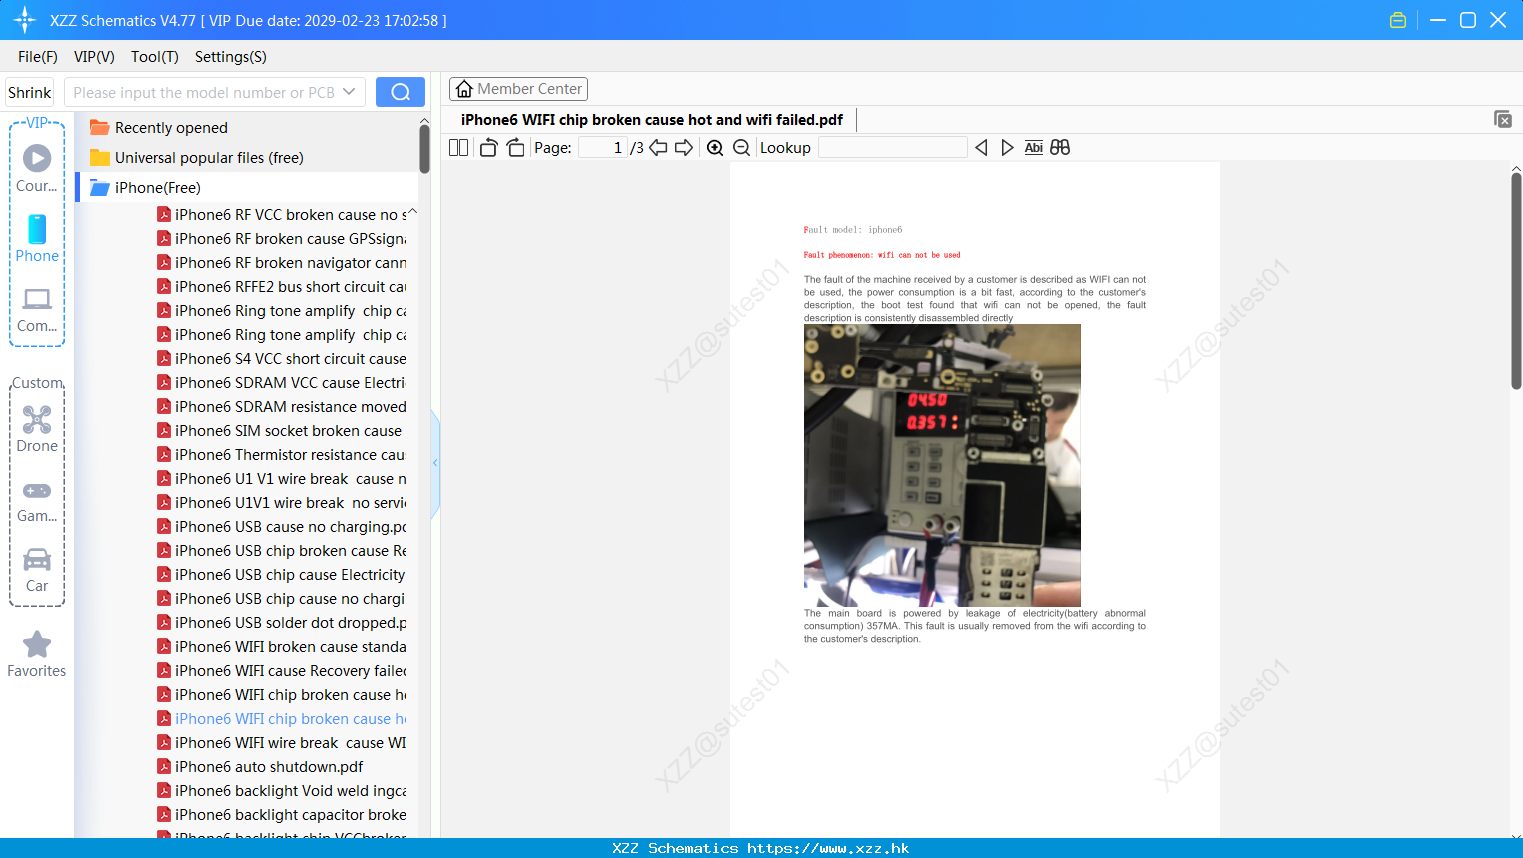
Task: Open the Tool(T) menu
Action: [155, 57]
